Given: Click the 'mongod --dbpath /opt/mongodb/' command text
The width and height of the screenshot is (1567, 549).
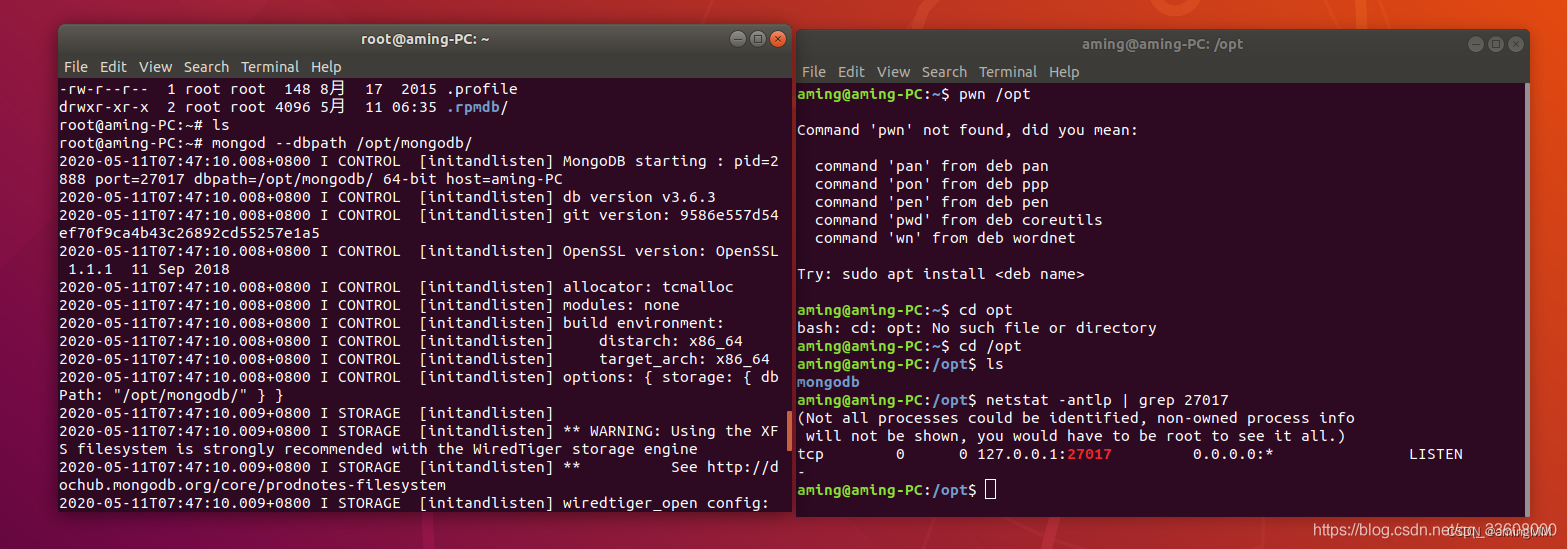Looking at the screenshot, I should tap(342, 143).
